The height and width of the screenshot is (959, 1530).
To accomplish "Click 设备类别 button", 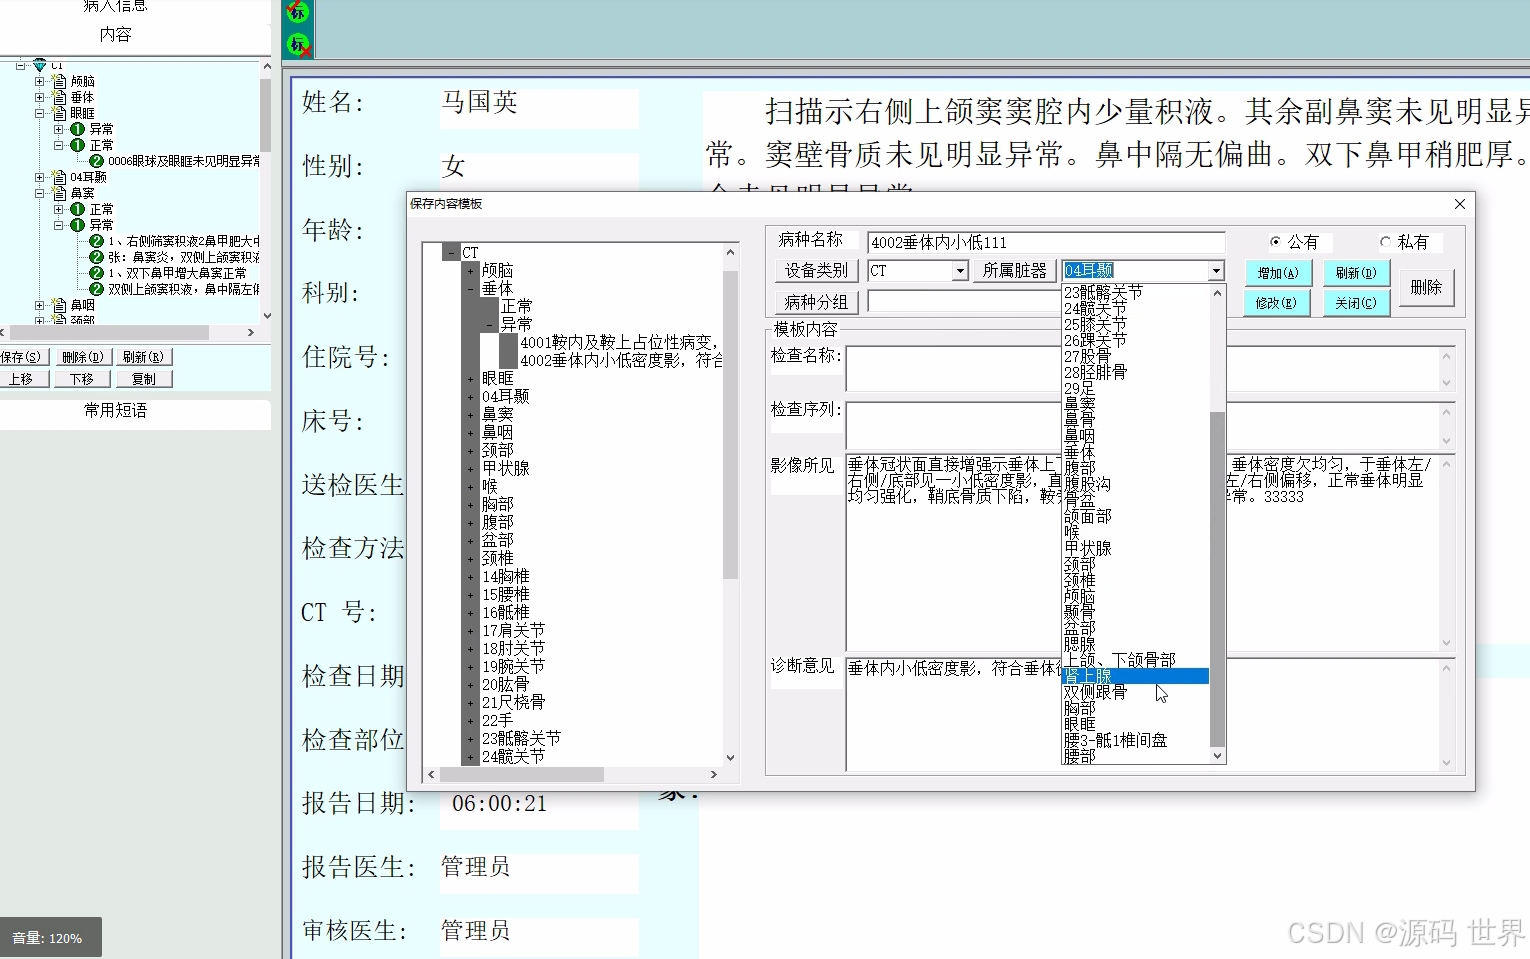I will (x=816, y=271).
